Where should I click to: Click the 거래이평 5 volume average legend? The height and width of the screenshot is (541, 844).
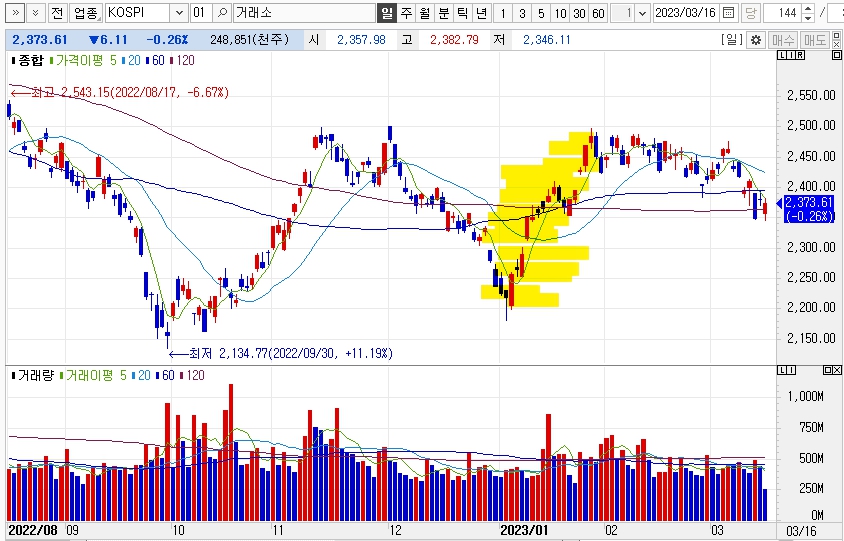pyautogui.click(x=93, y=375)
